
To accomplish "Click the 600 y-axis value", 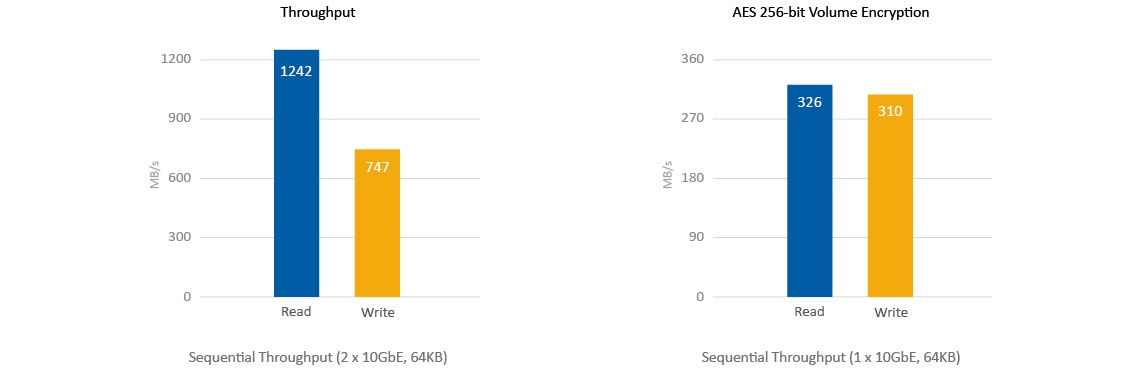I will coord(181,178).
